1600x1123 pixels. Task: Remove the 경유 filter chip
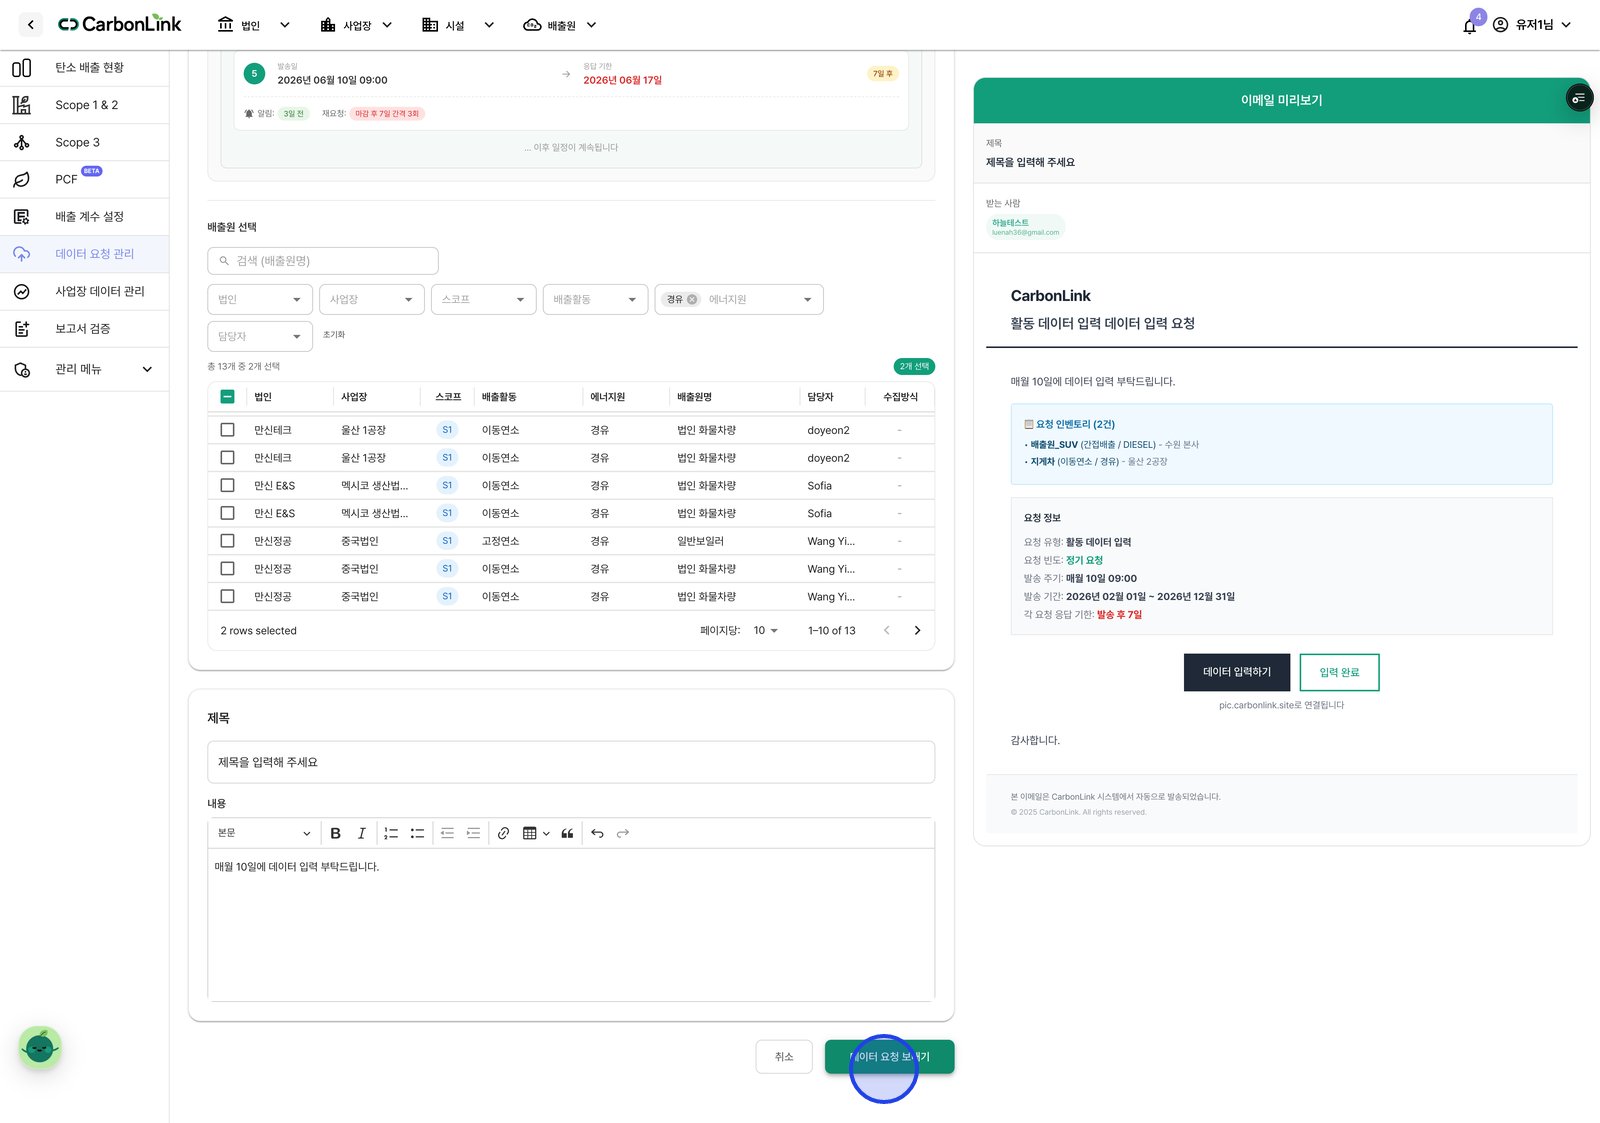pyautogui.click(x=692, y=300)
